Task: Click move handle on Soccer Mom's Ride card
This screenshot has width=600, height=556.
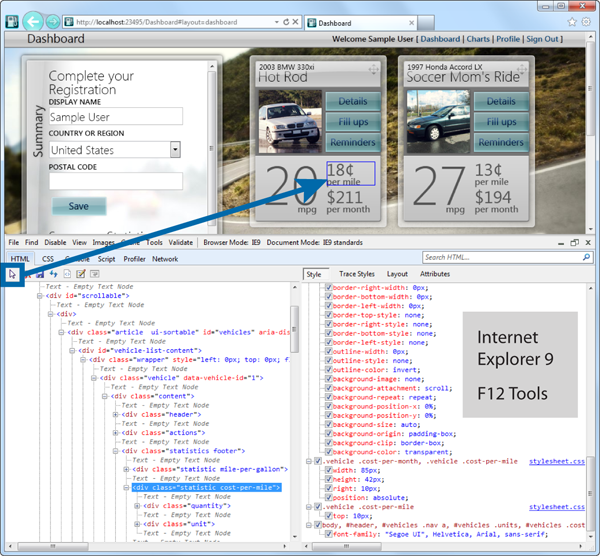Action: tap(522, 70)
